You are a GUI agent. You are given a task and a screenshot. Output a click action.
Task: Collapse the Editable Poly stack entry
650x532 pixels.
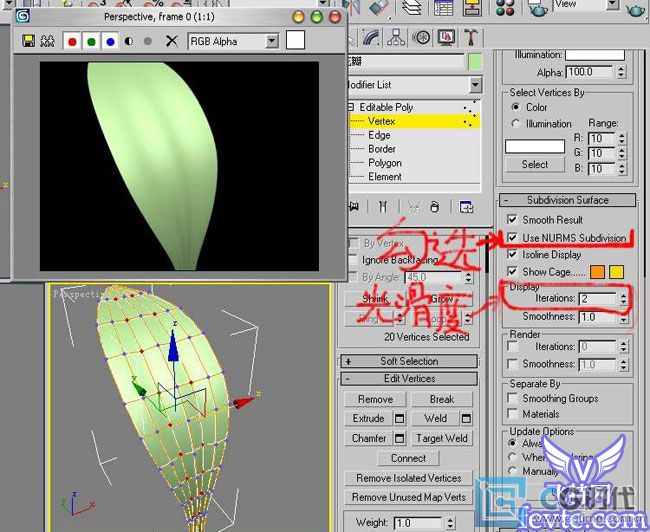tap(351, 107)
